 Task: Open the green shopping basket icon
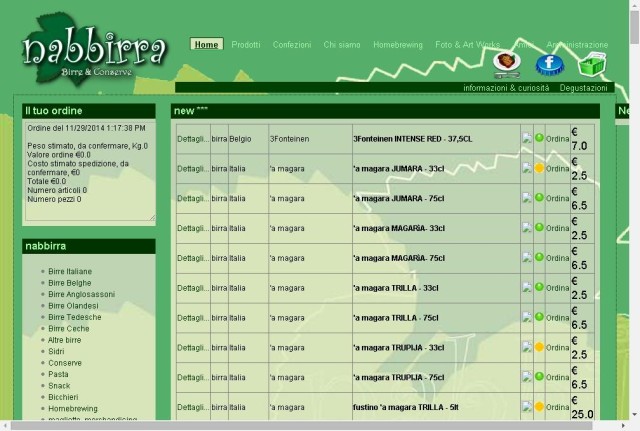pyautogui.click(x=592, y=64)
